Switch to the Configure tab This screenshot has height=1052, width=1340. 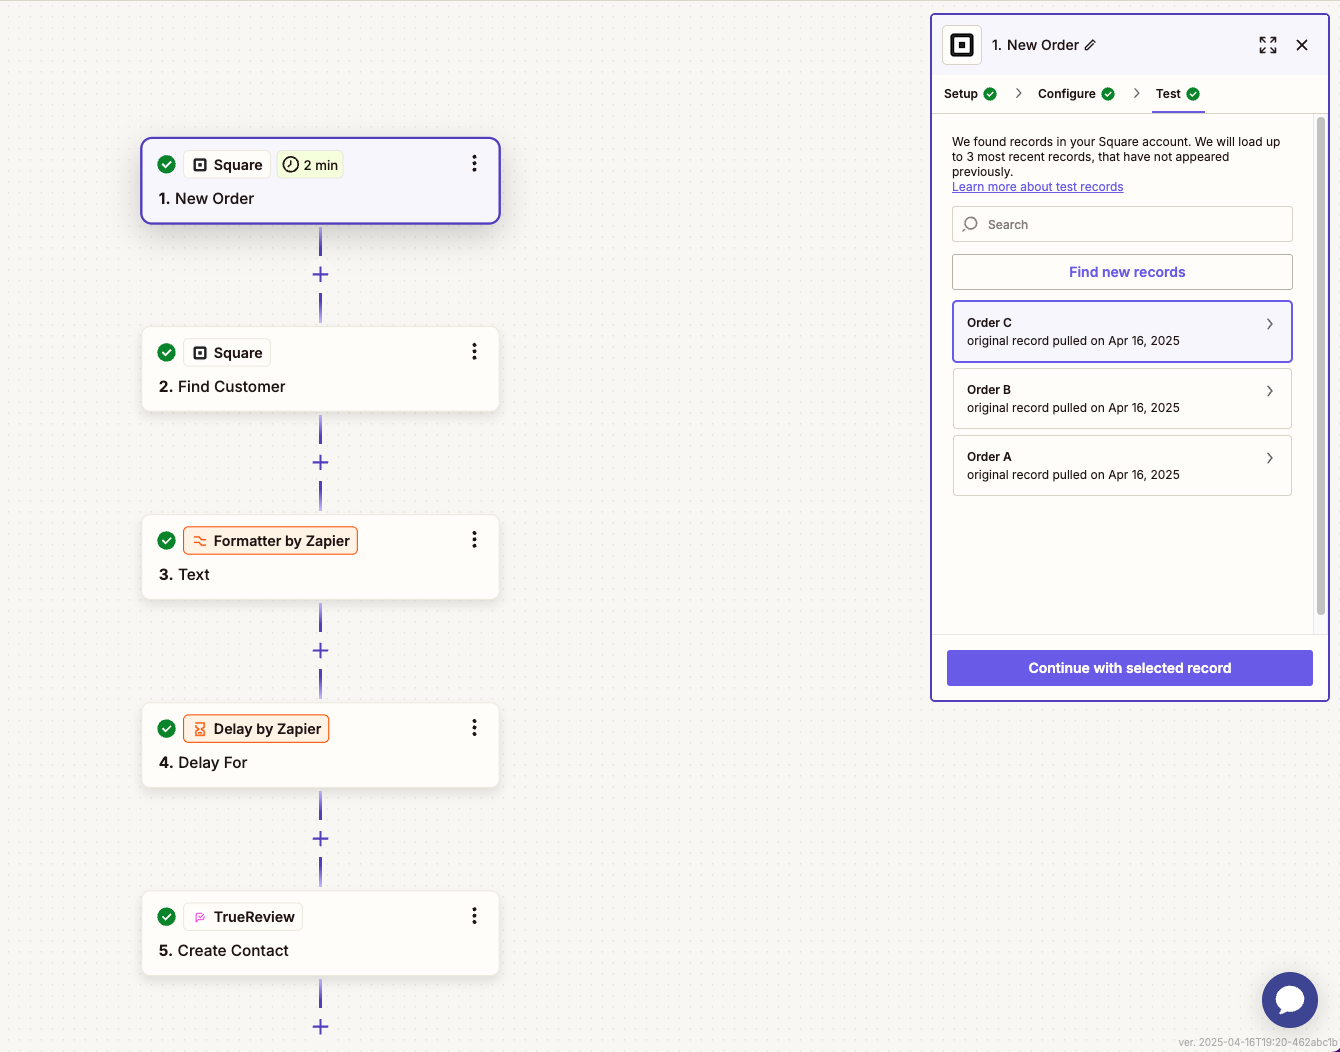(1076, 94)
